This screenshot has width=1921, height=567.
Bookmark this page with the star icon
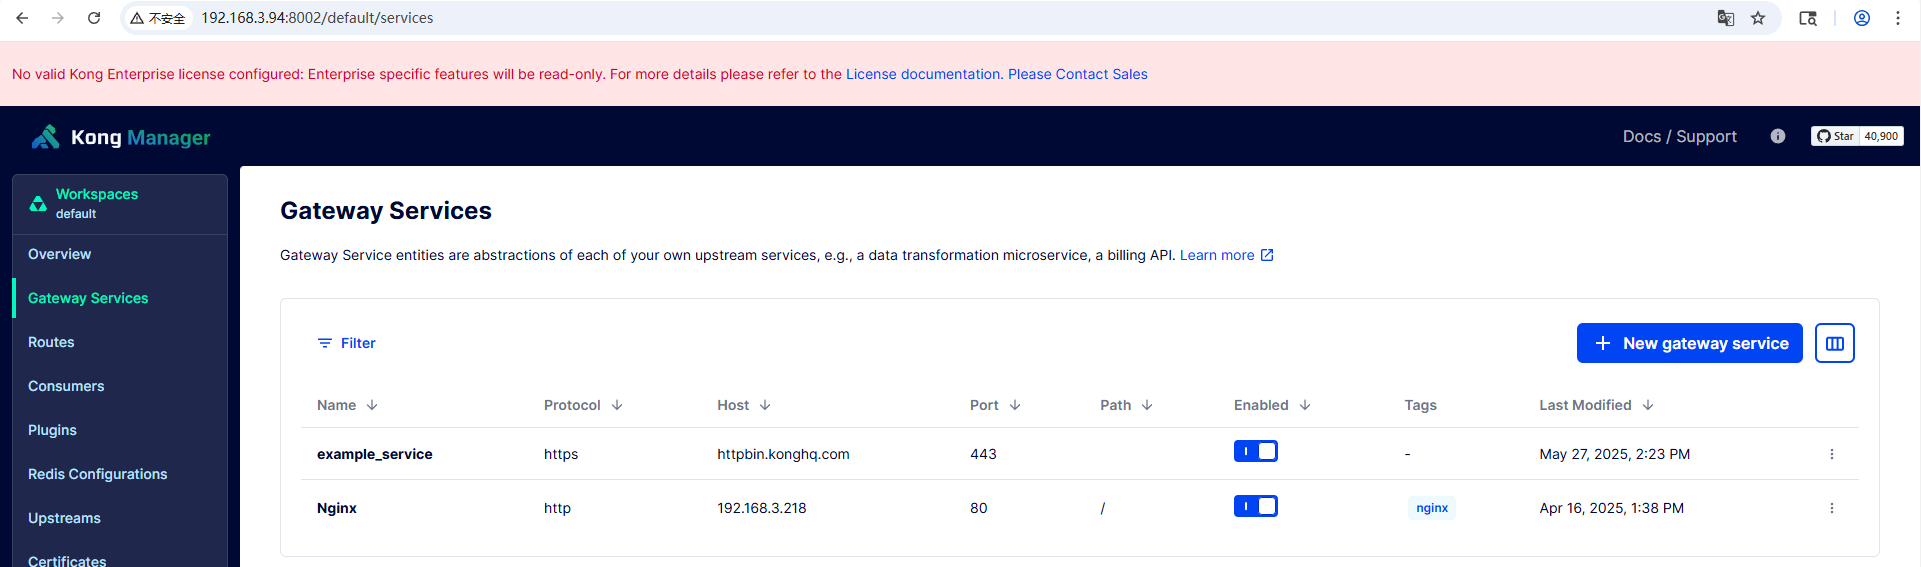pyautogui.click(x=1758, y=18)
